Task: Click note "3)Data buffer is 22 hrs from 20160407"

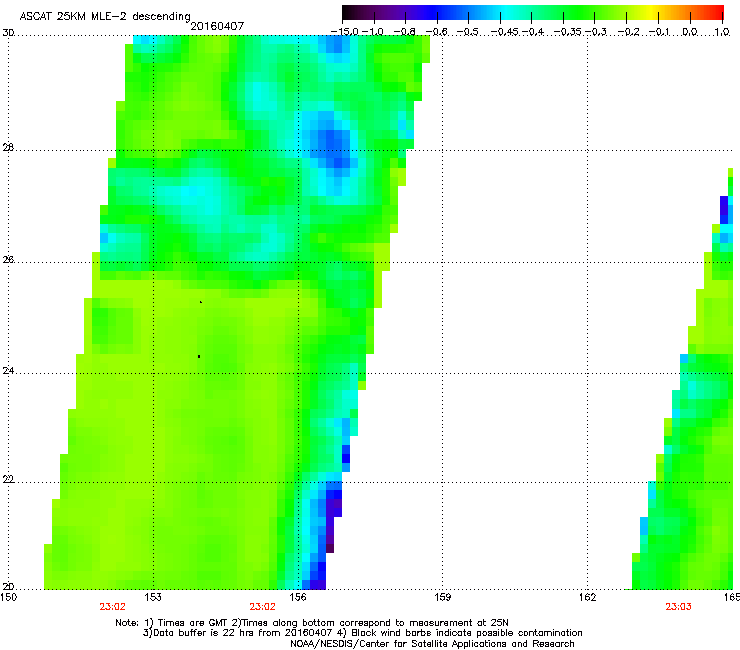Action: [237, 633]
